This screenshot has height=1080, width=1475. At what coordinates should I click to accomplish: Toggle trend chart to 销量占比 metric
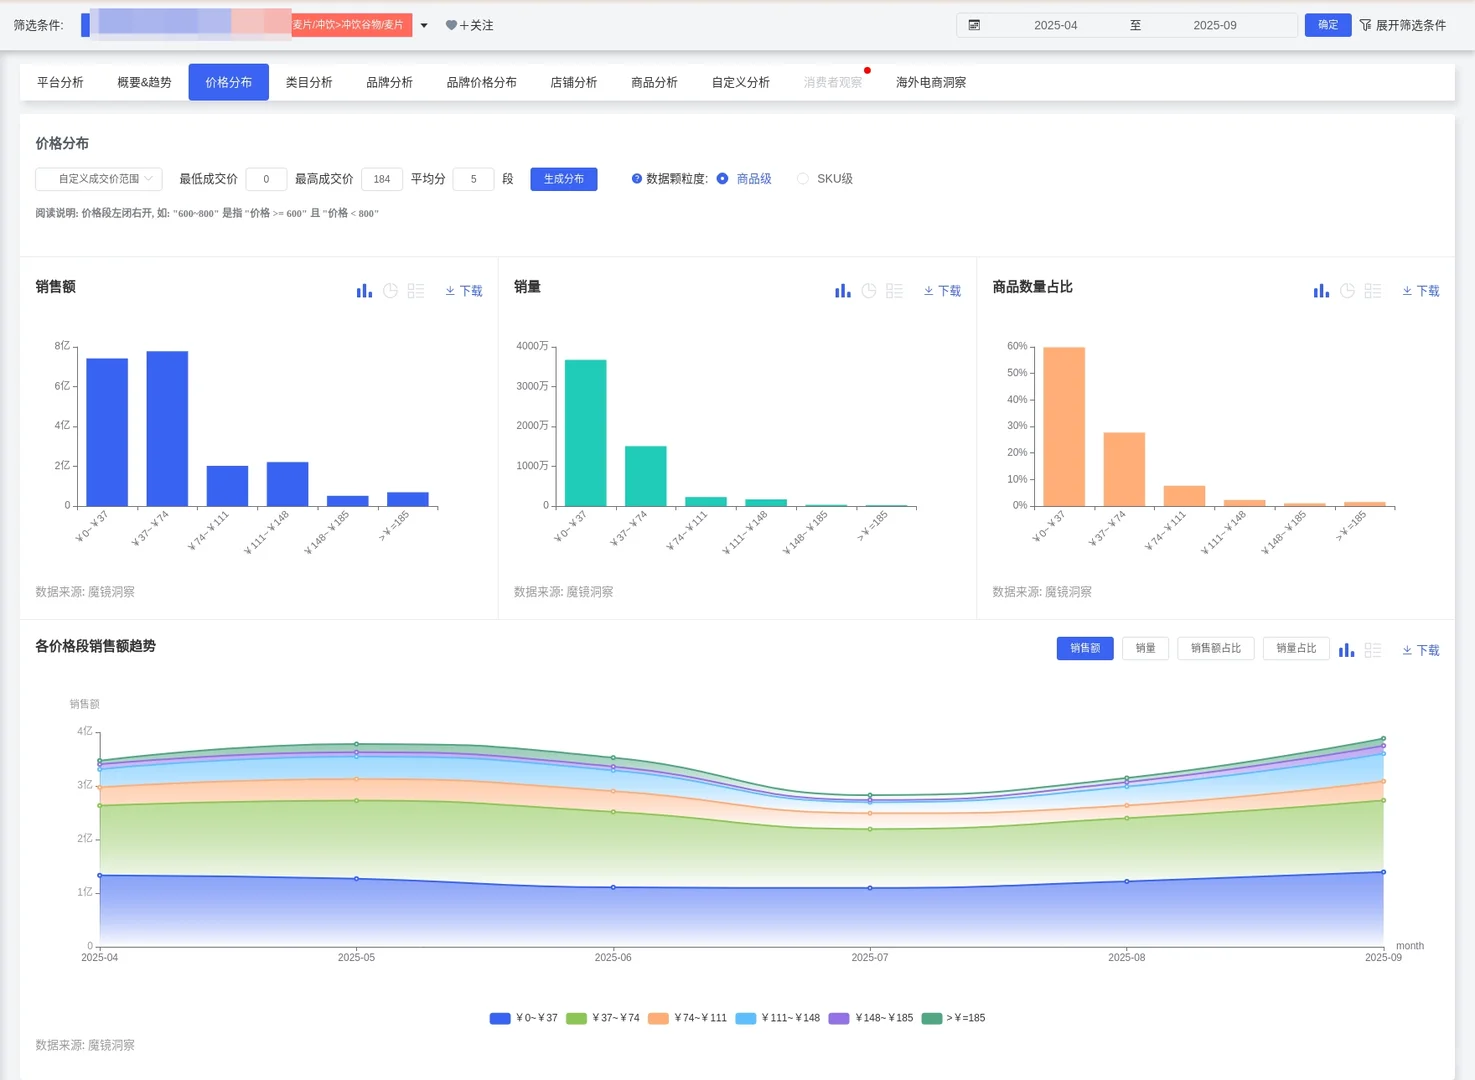click(1296, 648)
